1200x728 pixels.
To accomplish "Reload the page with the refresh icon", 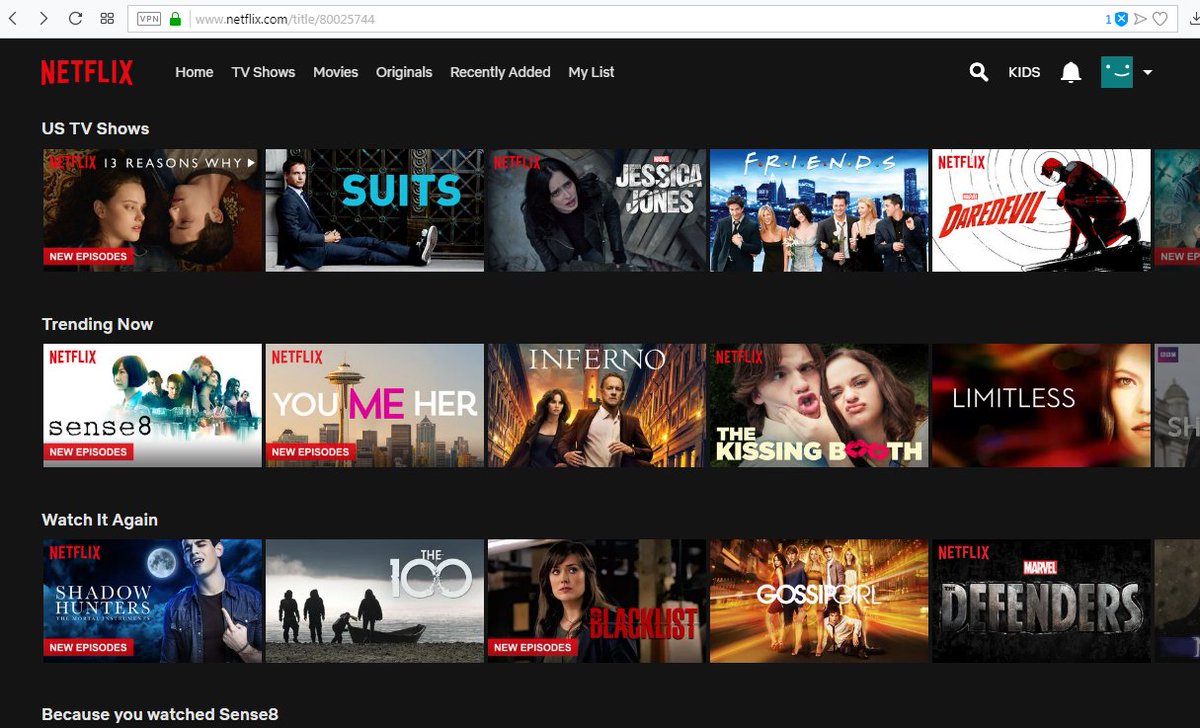I will pos(75,18).
